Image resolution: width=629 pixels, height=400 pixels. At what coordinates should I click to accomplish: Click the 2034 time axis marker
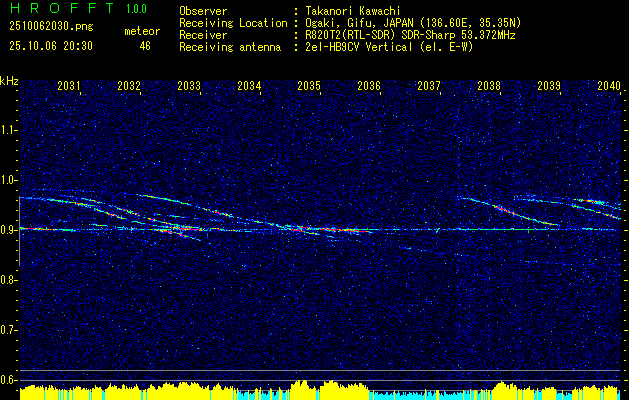249,85
